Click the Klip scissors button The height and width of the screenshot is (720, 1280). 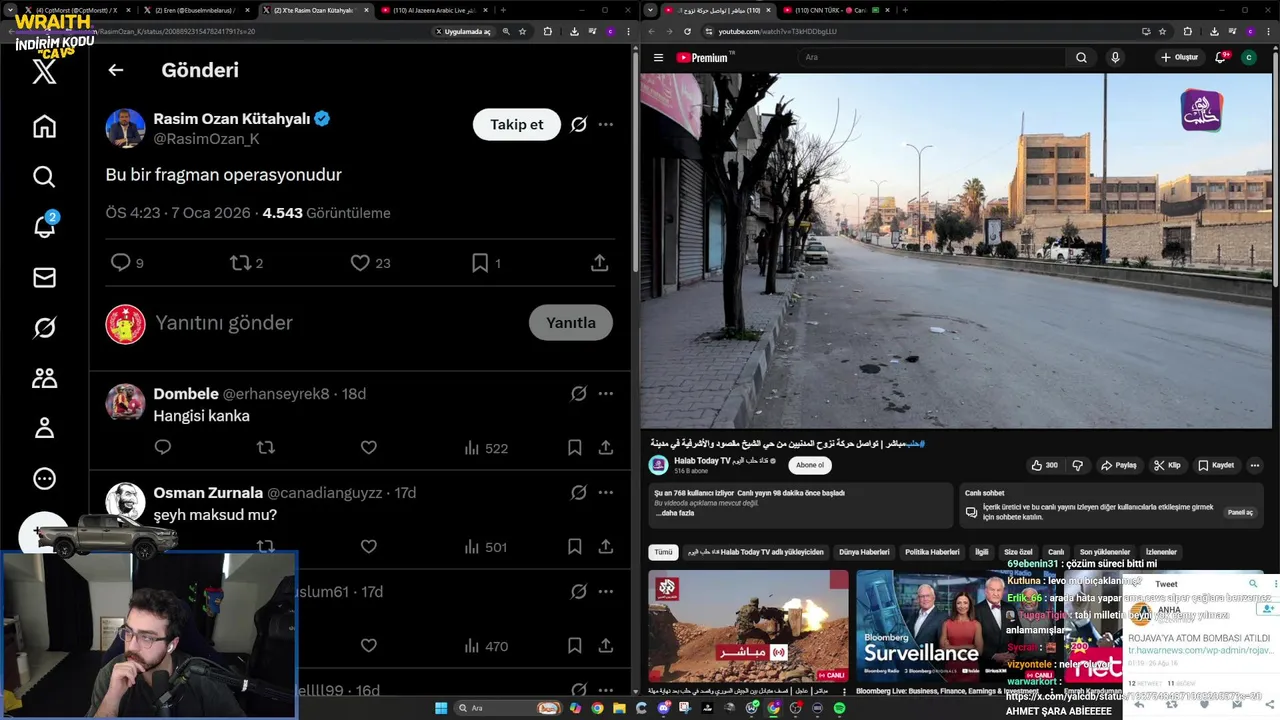point(1167,465)
